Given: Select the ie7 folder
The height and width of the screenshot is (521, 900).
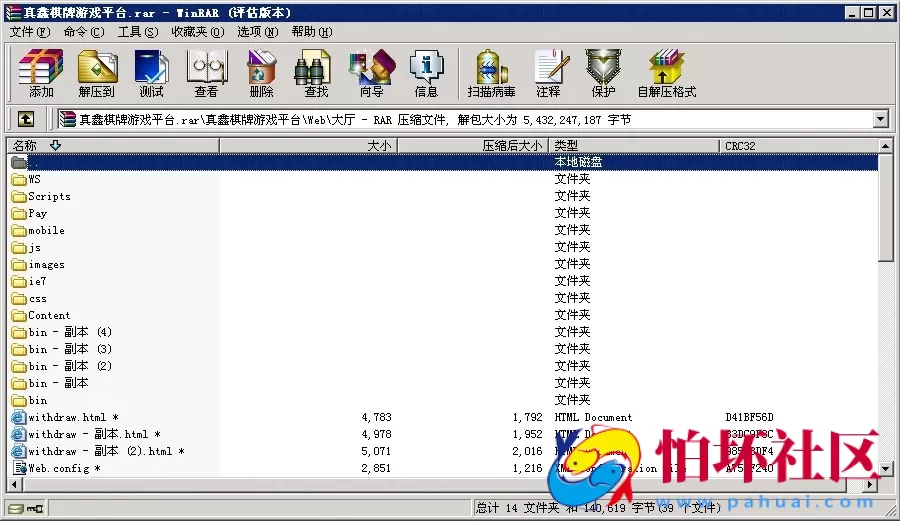Looking at the screenshot, I should (37, 281).
